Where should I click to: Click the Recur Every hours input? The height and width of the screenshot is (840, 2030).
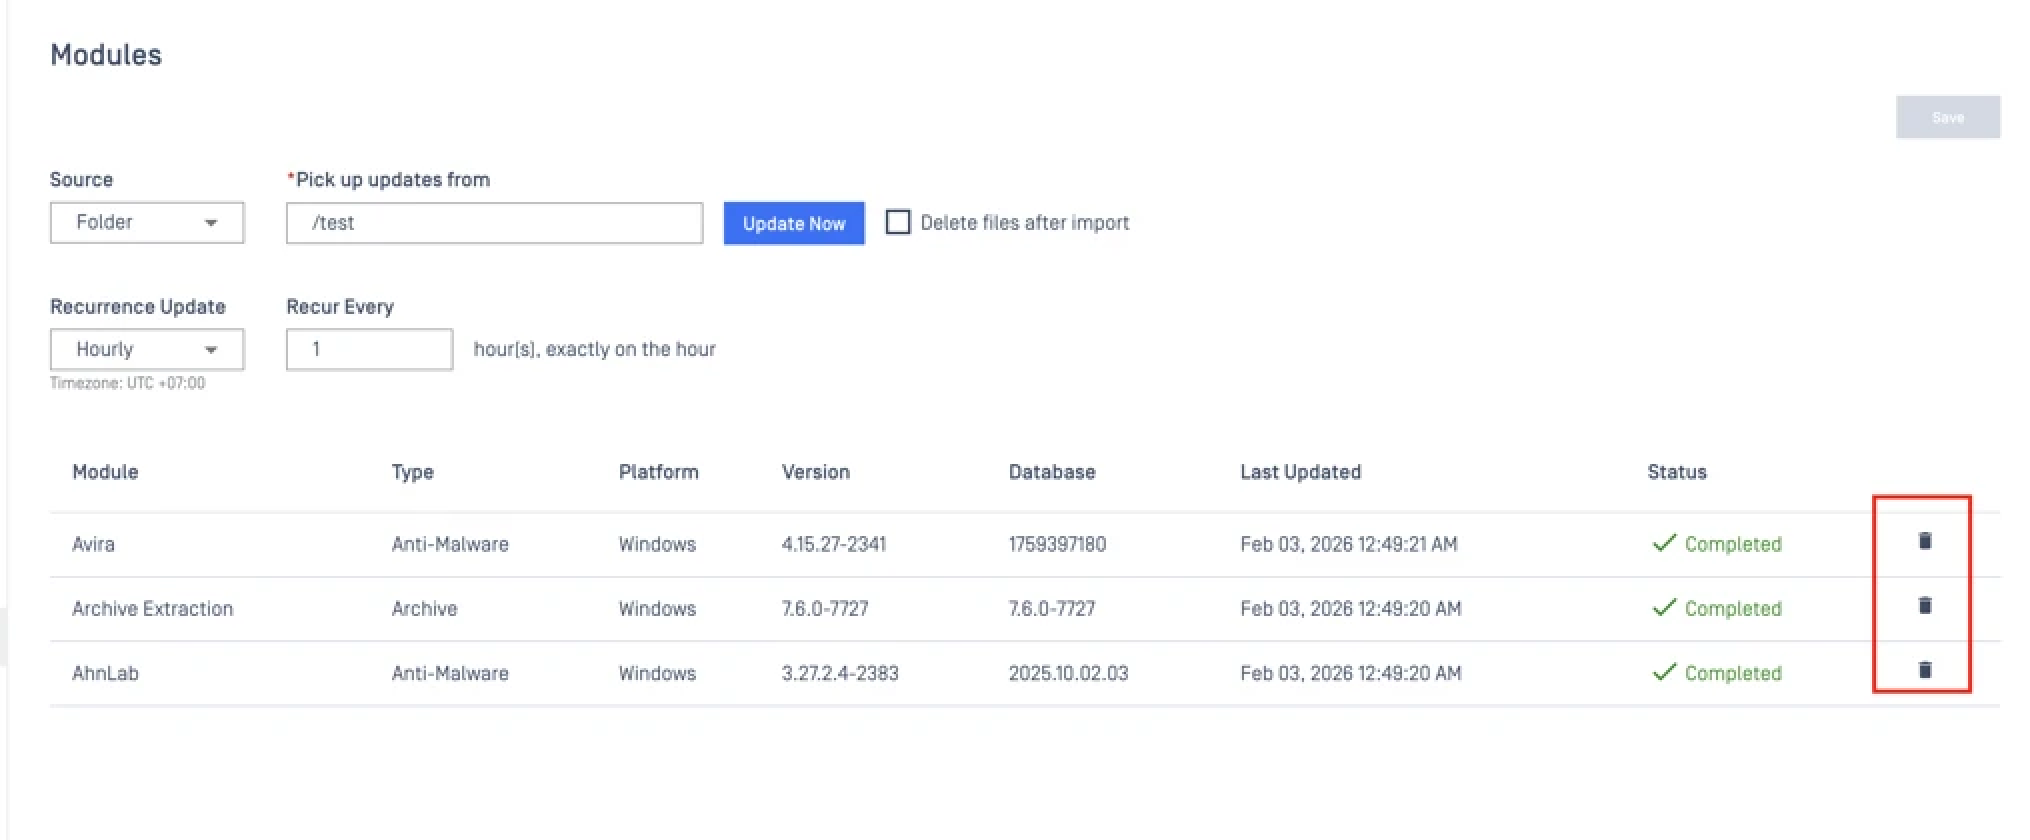click(369, 350)
